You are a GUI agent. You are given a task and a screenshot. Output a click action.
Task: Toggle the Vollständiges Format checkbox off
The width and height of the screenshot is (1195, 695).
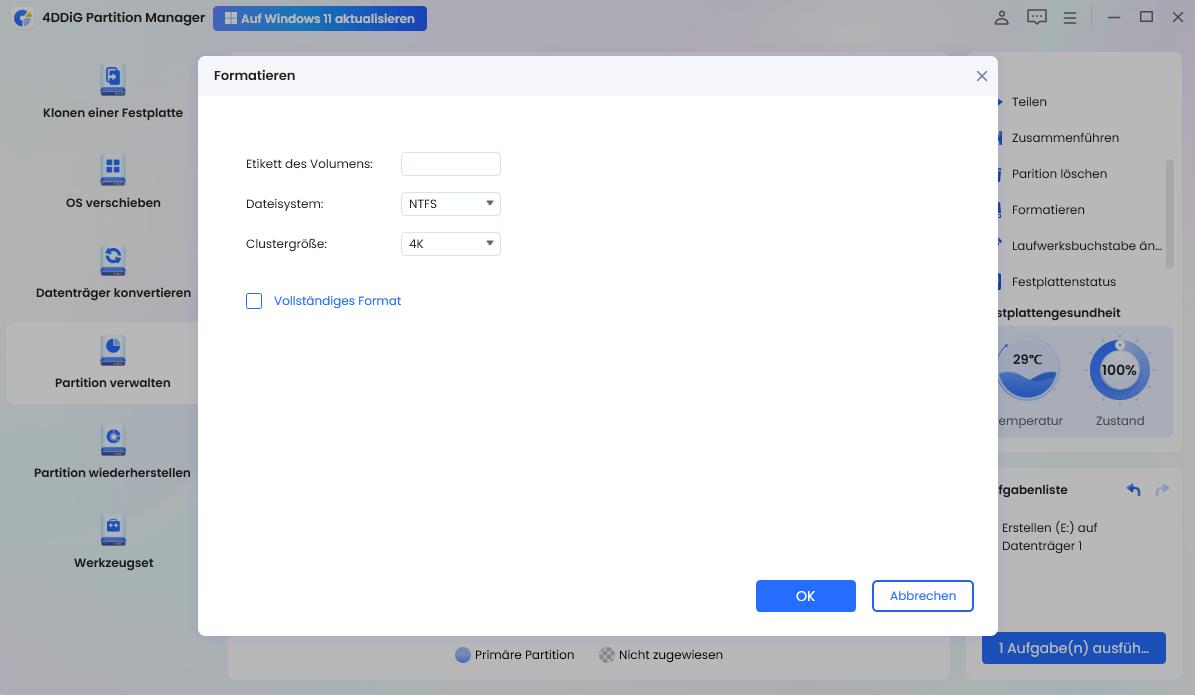254,300
